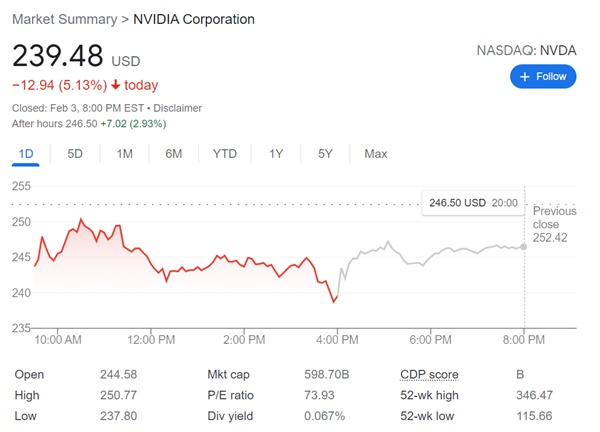Image resolution: width=600 pixels, height=432 pixels.
Task: Select the 5Y chart tab
Action: click(x=325, y=154)
